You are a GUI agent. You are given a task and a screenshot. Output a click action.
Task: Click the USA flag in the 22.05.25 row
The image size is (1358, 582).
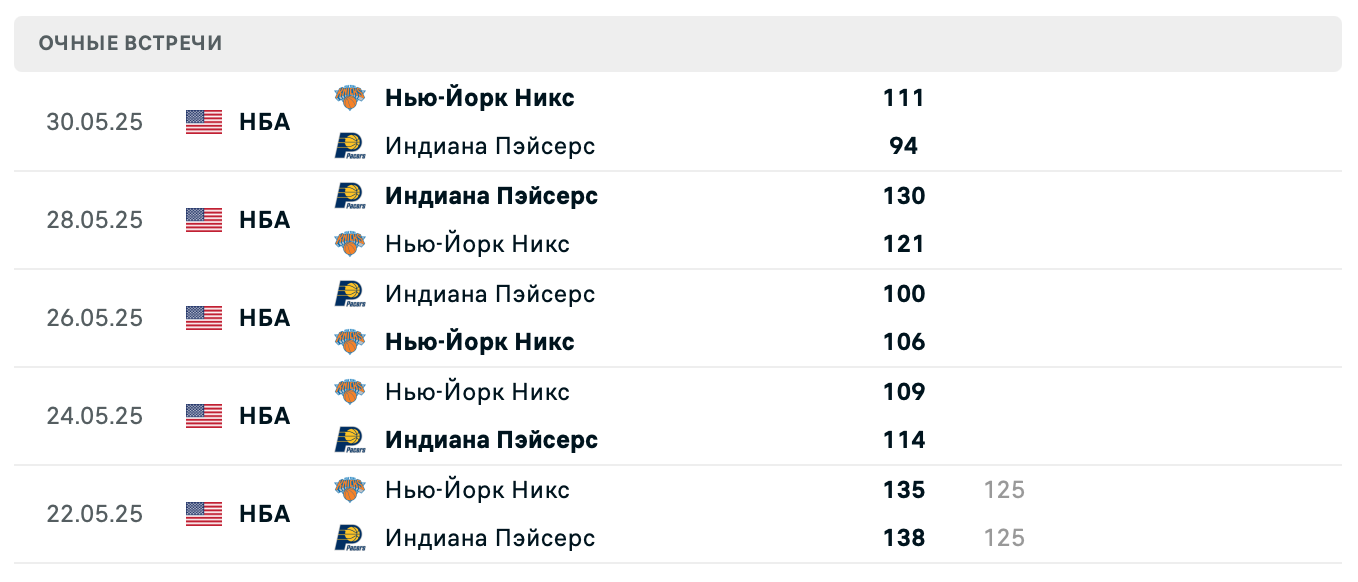(203, 514)
